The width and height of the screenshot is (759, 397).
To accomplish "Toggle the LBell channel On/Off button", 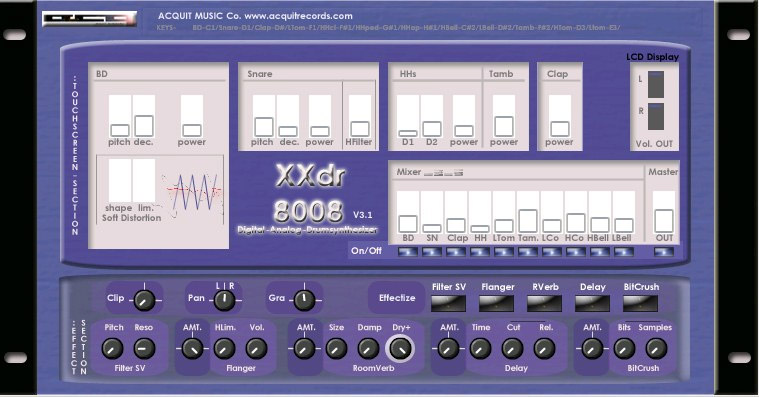I will point(624,251).
